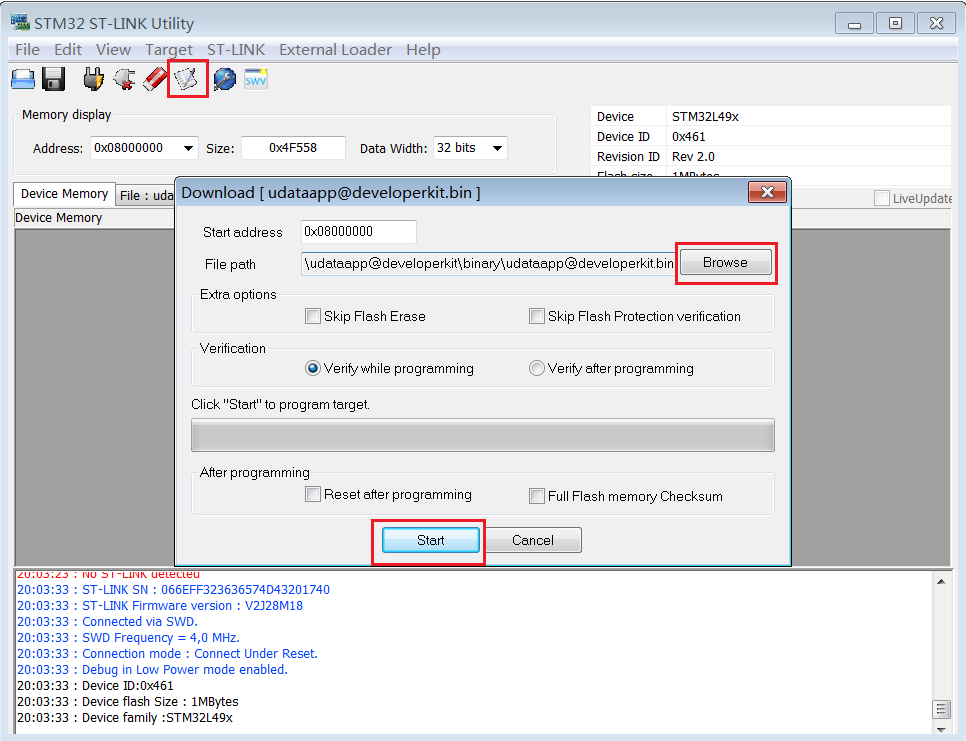
Task: Switch to the Device Memory tab
Action: pos(65,194)
